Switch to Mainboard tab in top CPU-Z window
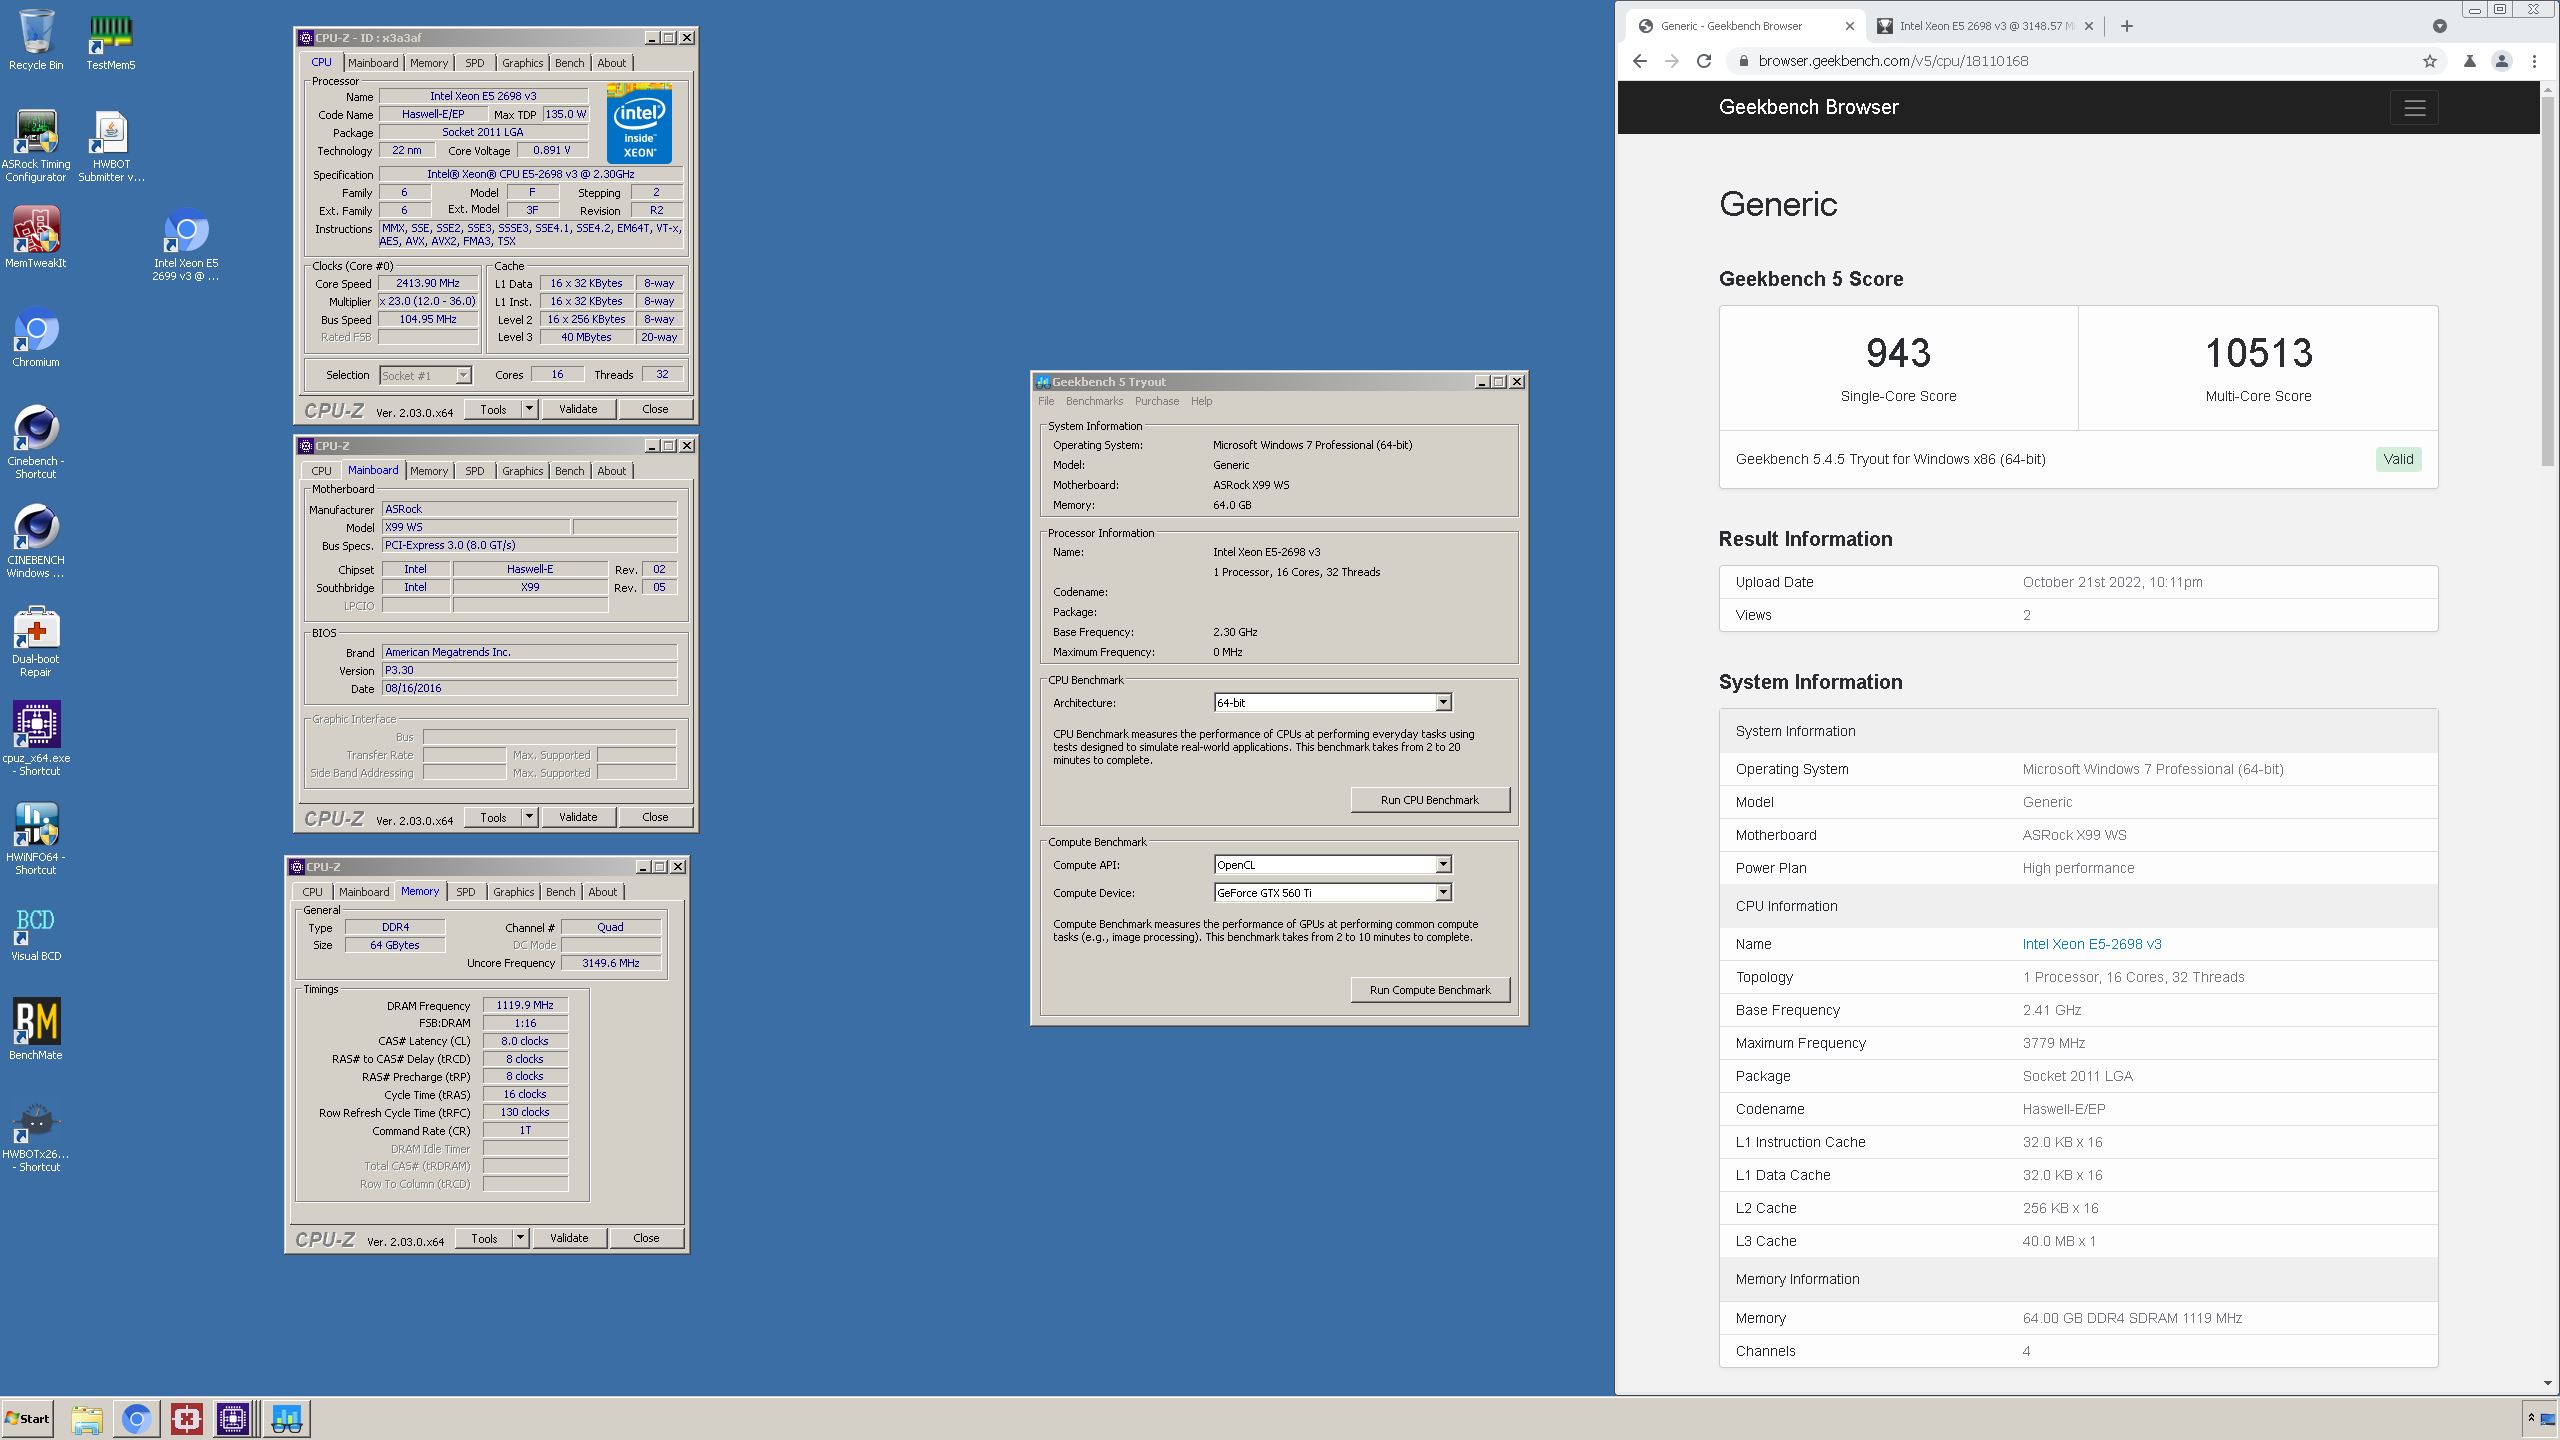 tap(373, 63)
